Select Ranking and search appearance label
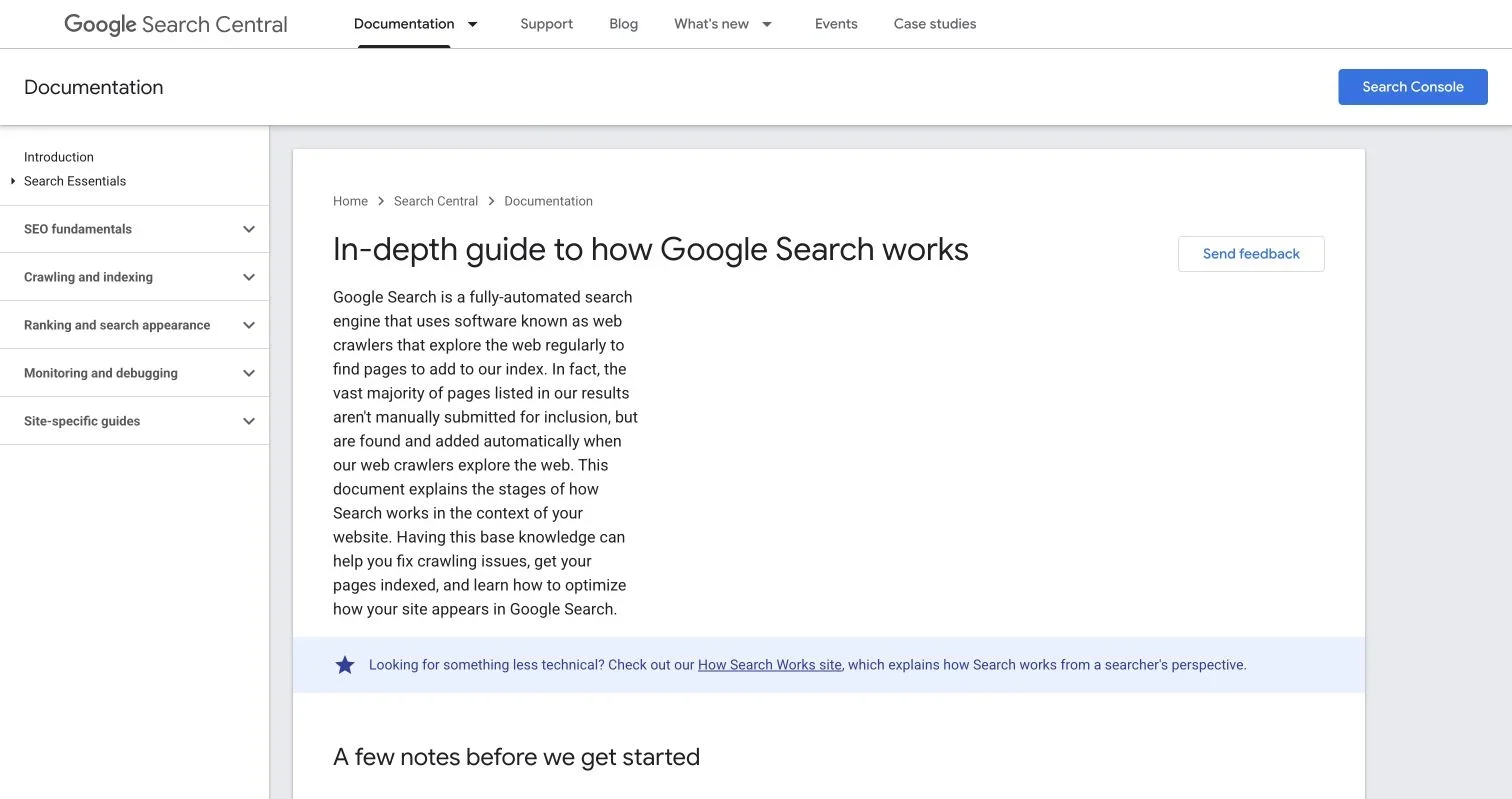Image resolution: width=1512 pixels, height=799 pixels. tap(117, 325)
